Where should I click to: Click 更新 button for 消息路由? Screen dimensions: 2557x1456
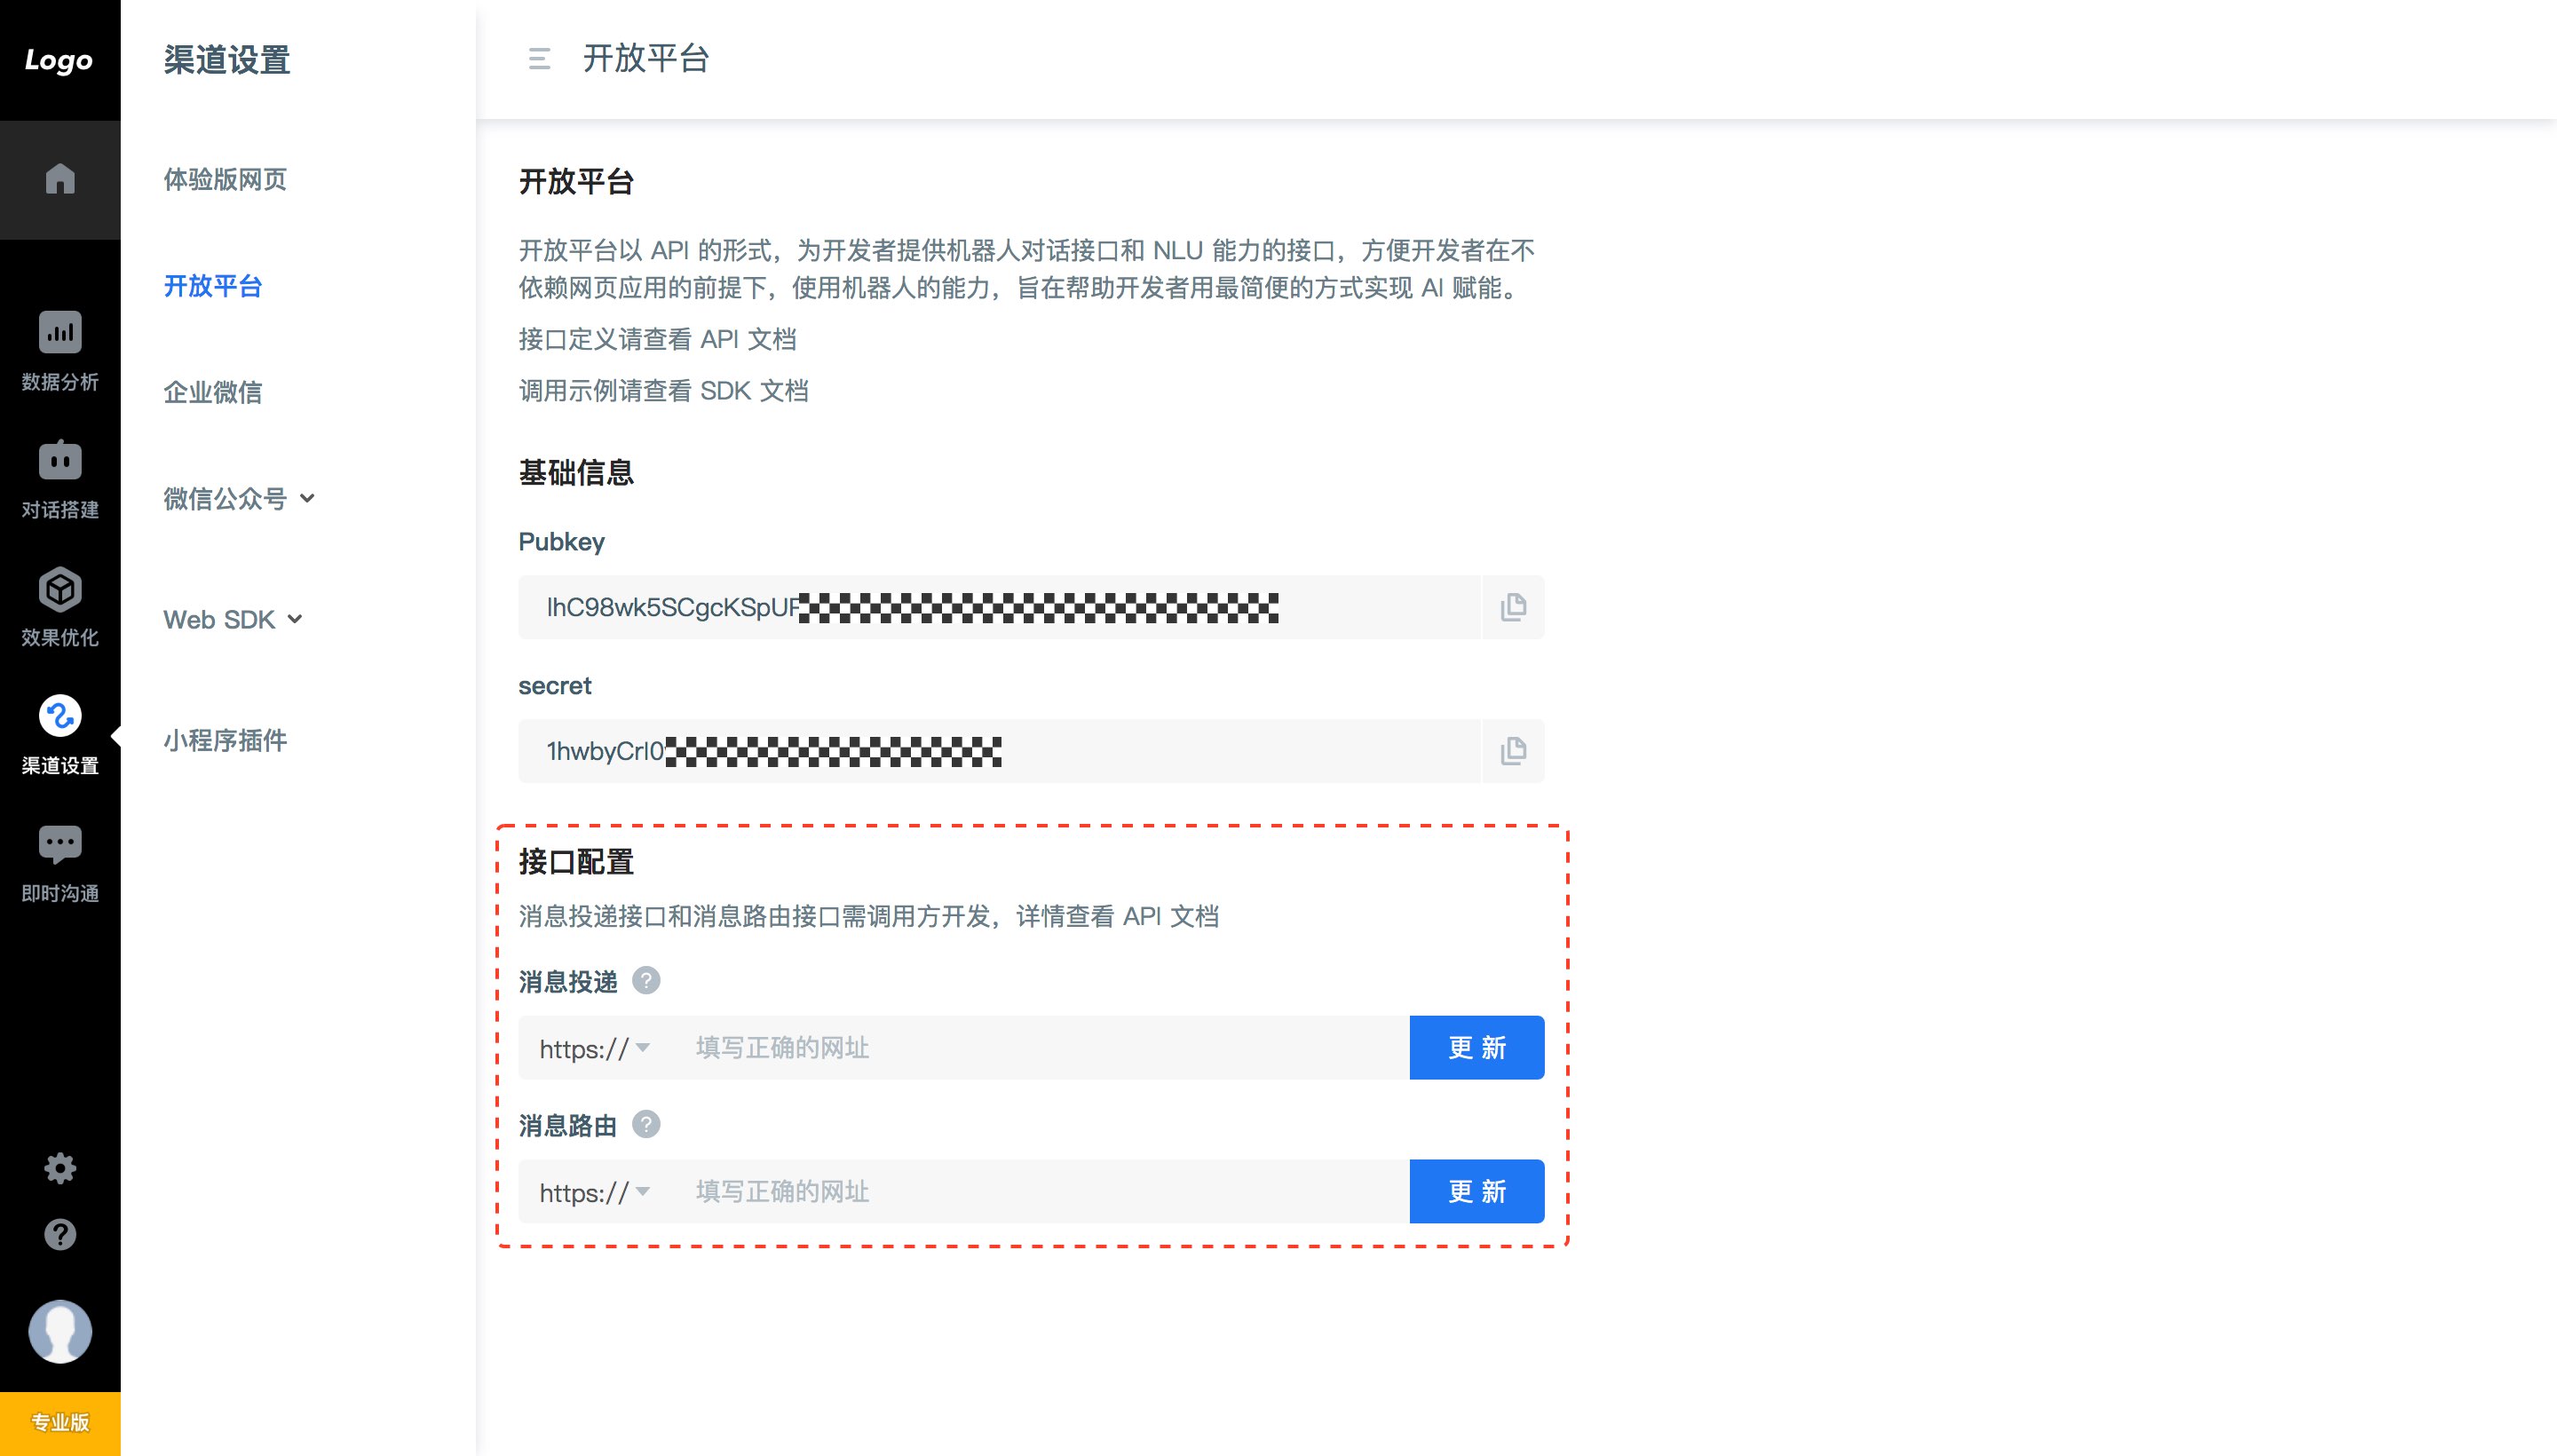[x=1477, y=1192]
